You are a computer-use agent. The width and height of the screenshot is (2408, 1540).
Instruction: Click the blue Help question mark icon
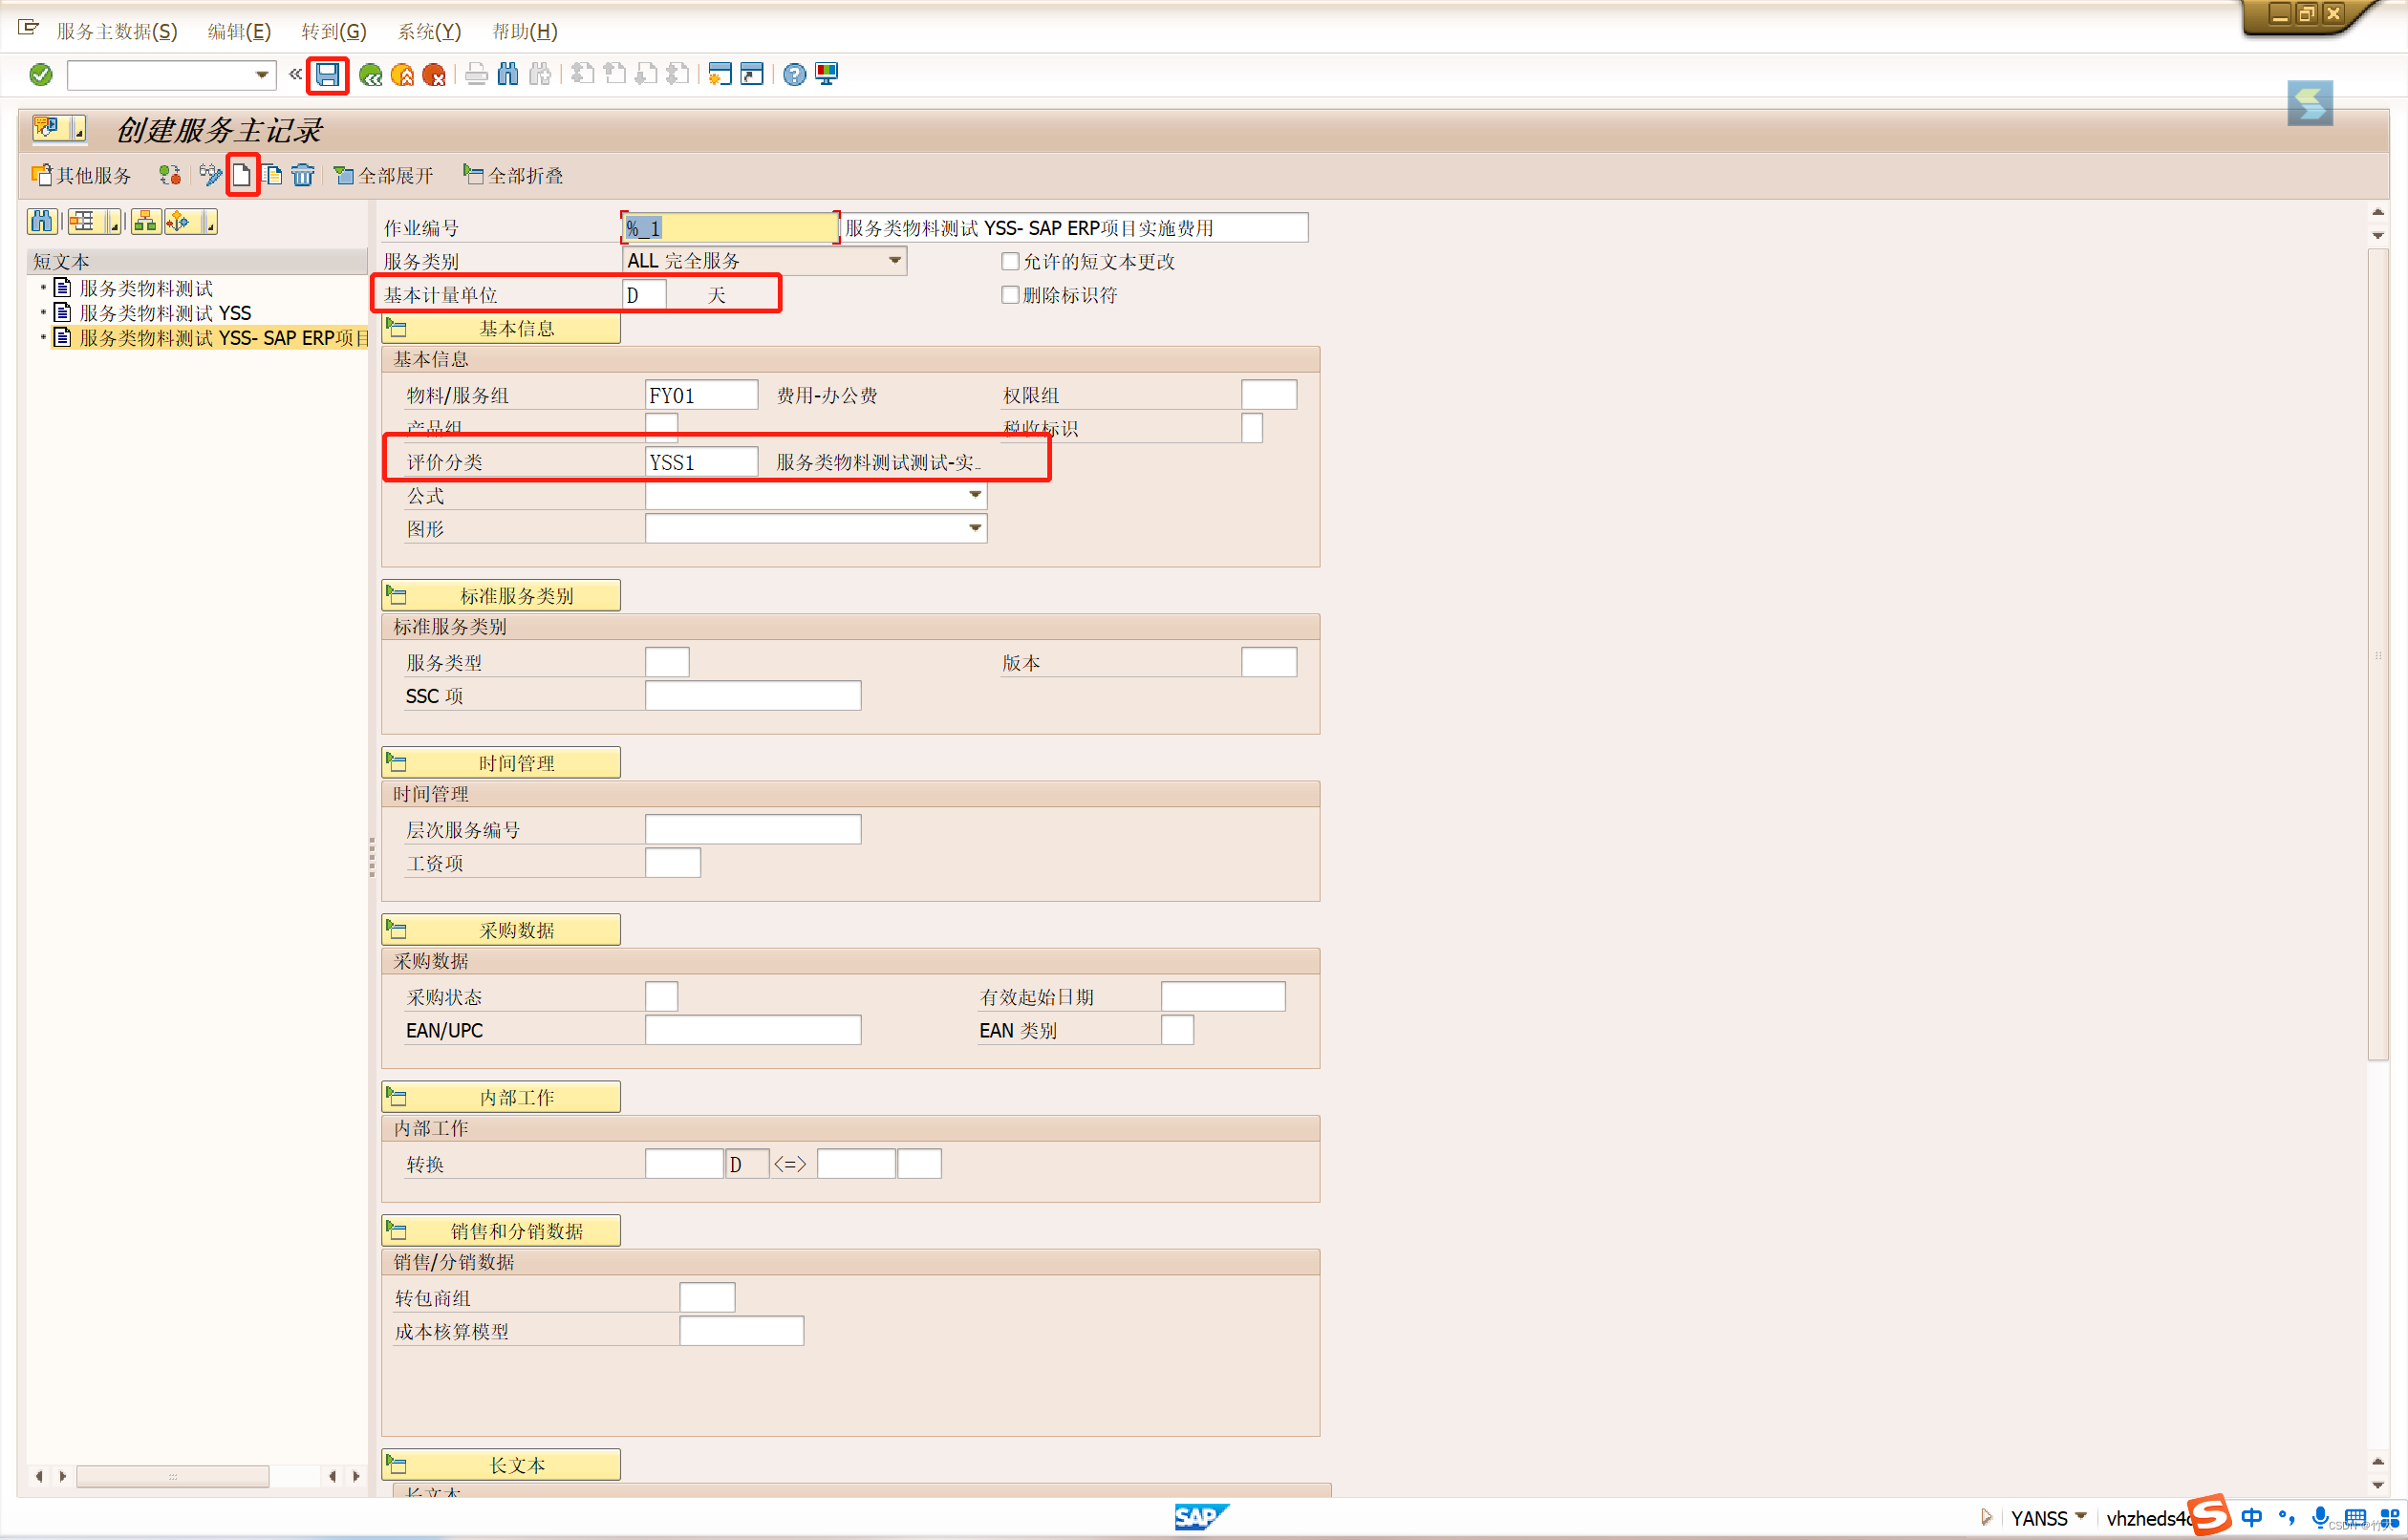[x=794, y=75]
